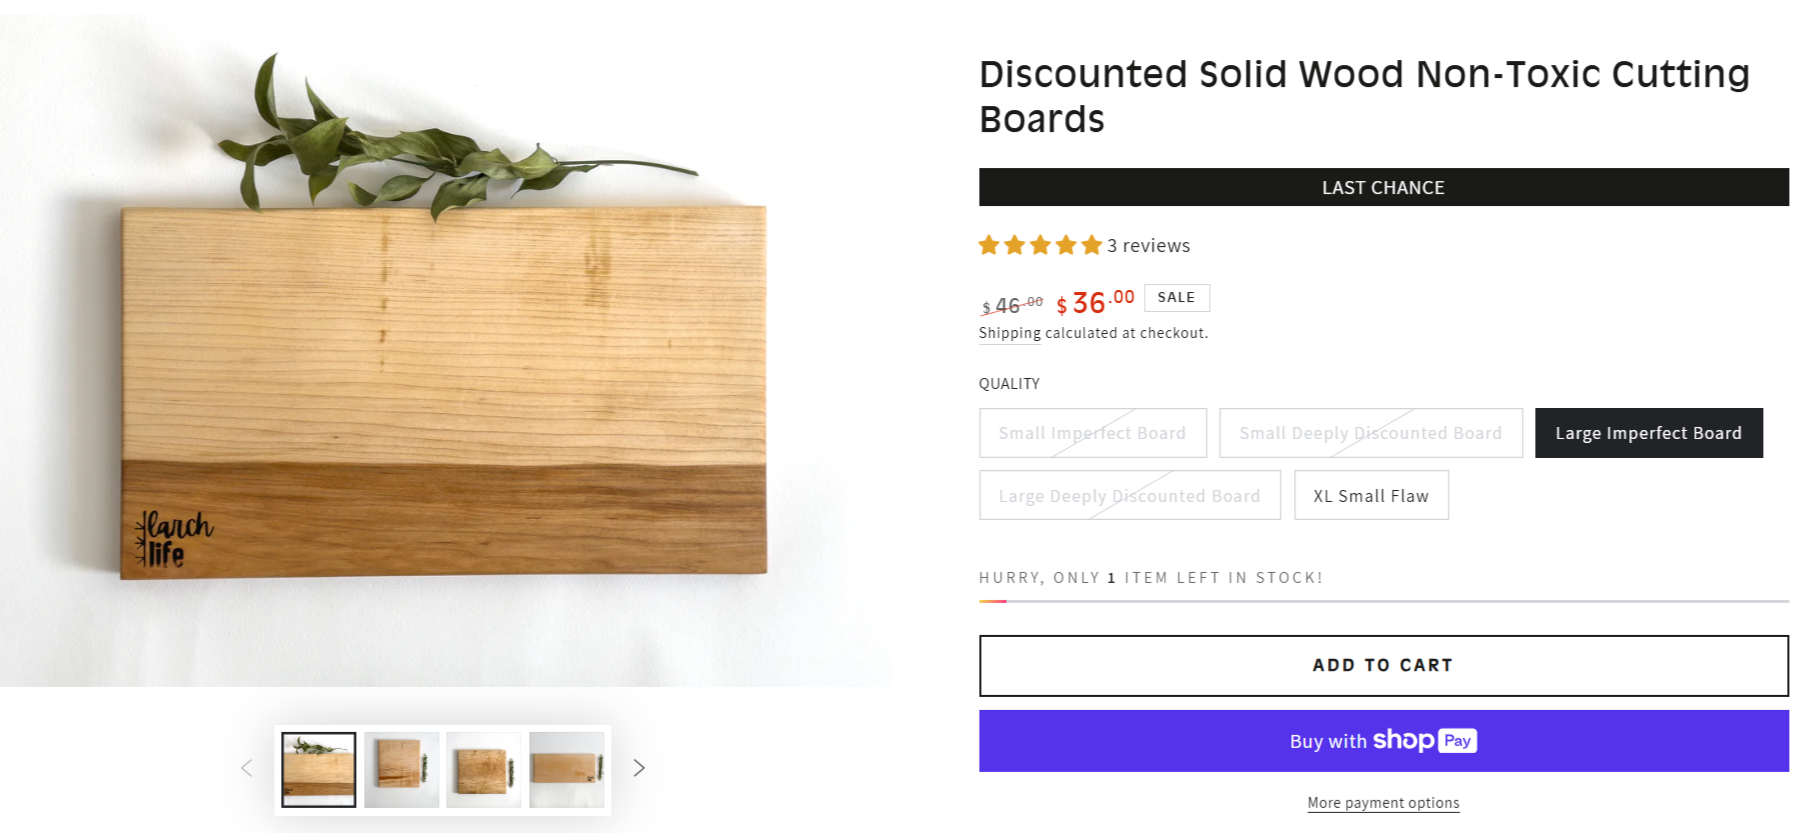This screenshot has width=1812, height=833.
Task: Click the next thumbnail arrow
Action: (x=639, y=768)
